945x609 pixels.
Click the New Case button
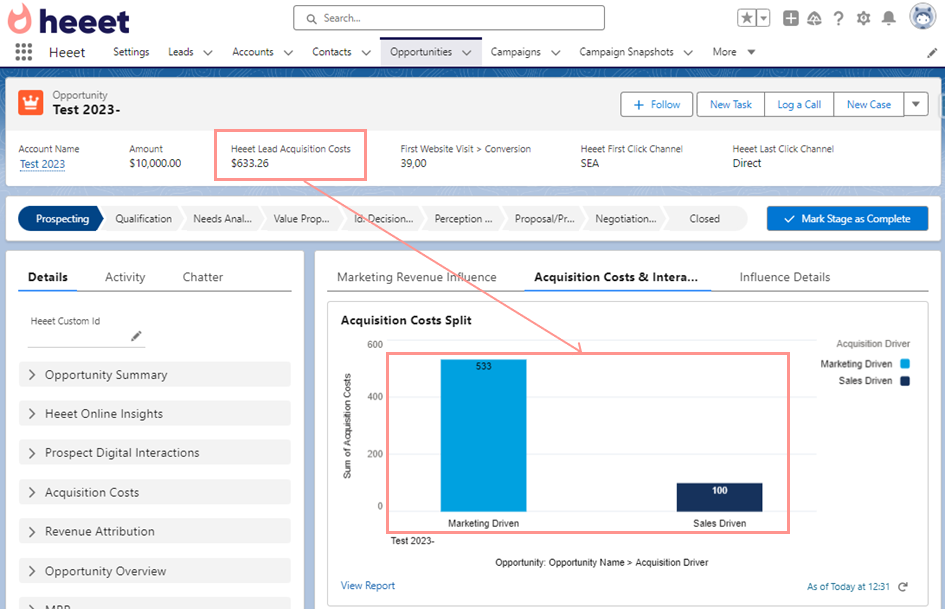coord(868,104)
